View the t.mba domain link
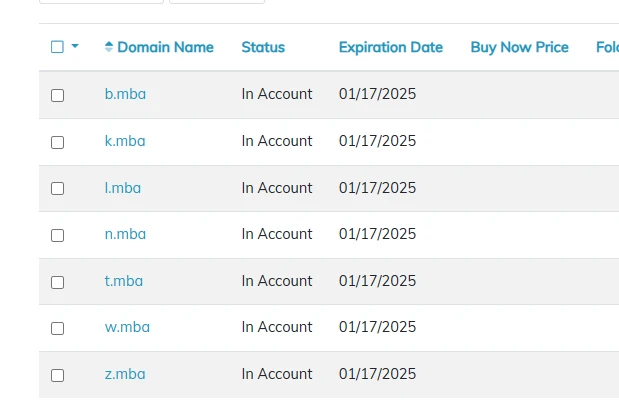Image resolution: width=619 pixels, height=407 pixels. click(124, 281)
